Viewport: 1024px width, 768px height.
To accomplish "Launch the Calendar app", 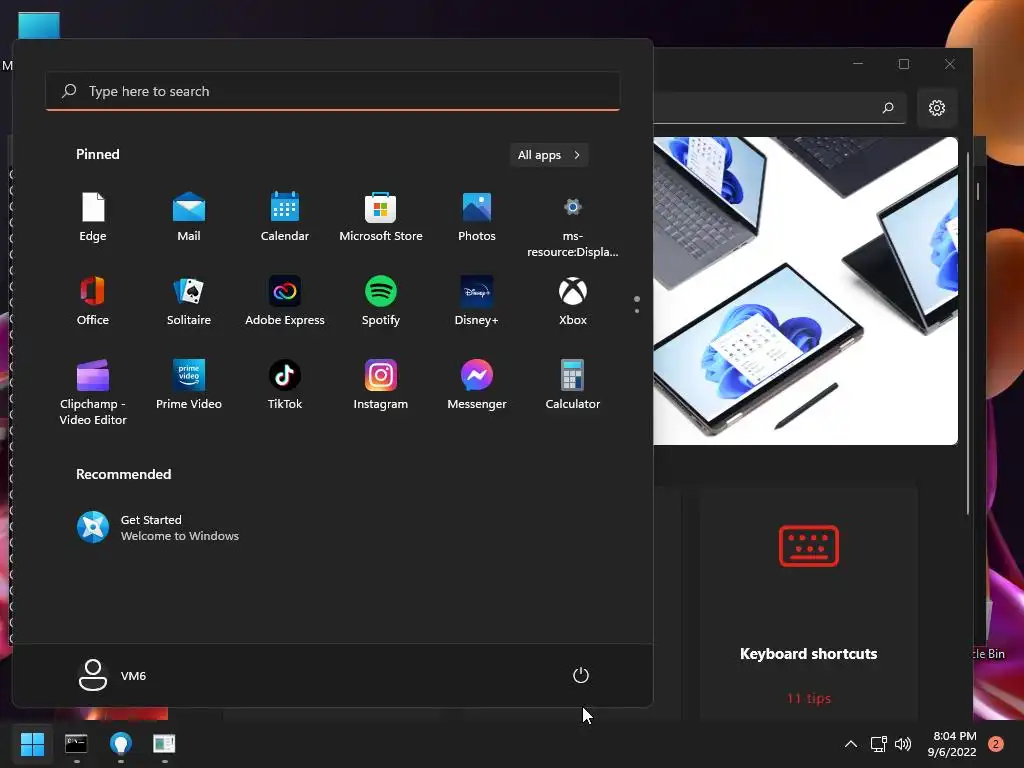I will click(285, 217).
